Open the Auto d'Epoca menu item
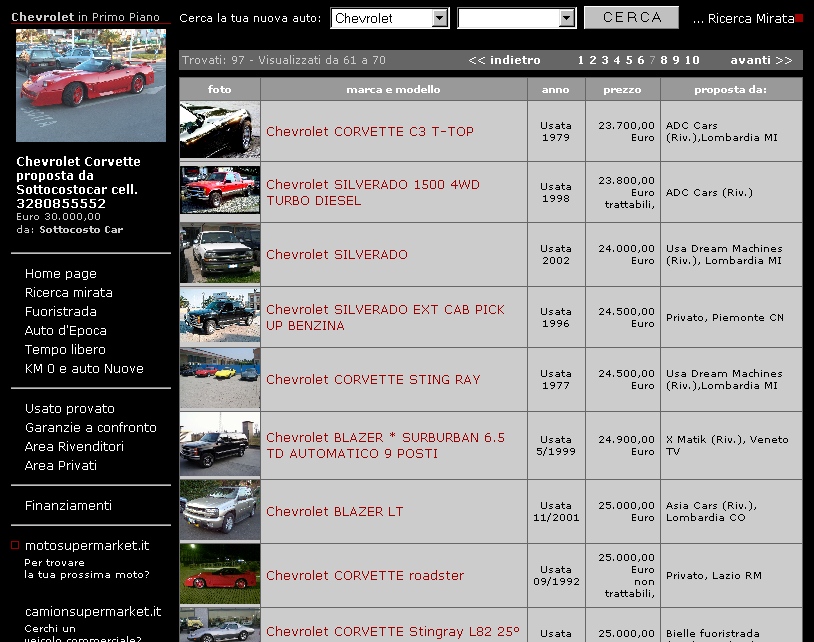This screenshot has height=642, width=814. [65, 331]
